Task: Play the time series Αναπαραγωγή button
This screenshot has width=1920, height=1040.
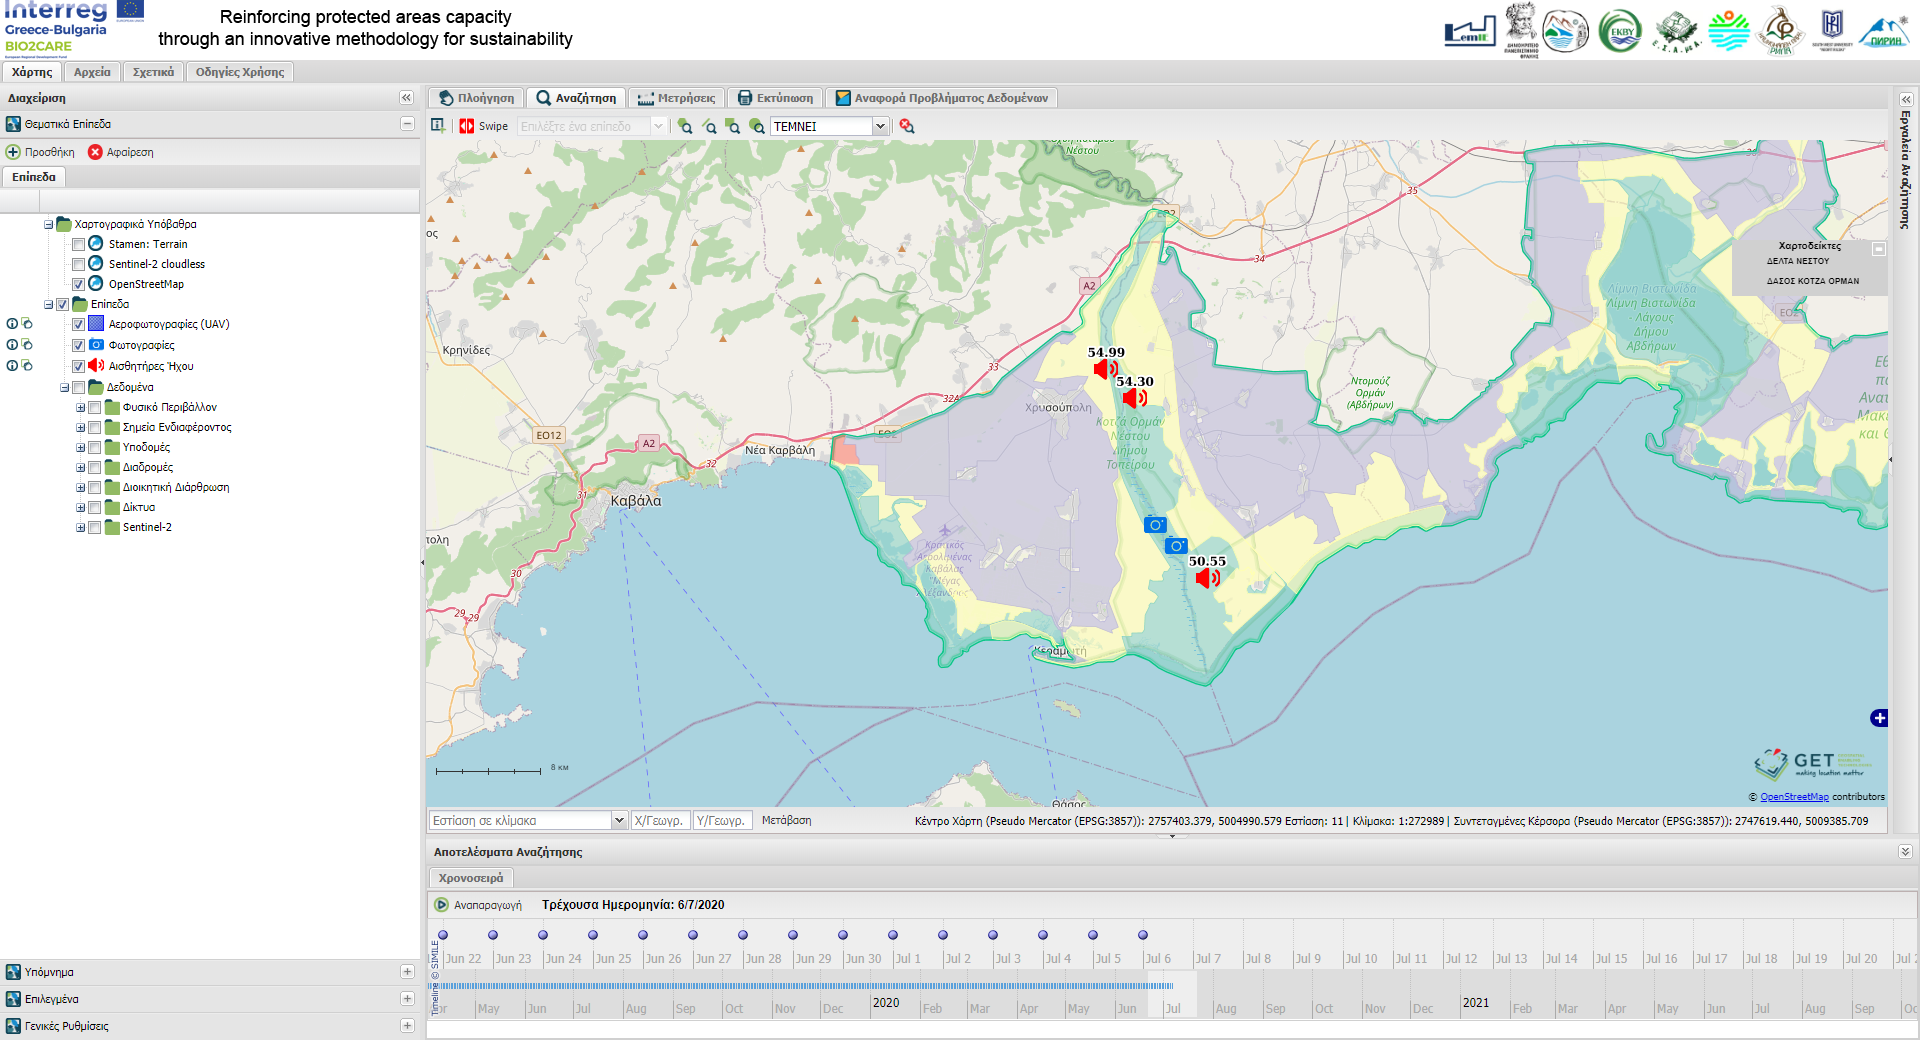Action: [441, 905]
